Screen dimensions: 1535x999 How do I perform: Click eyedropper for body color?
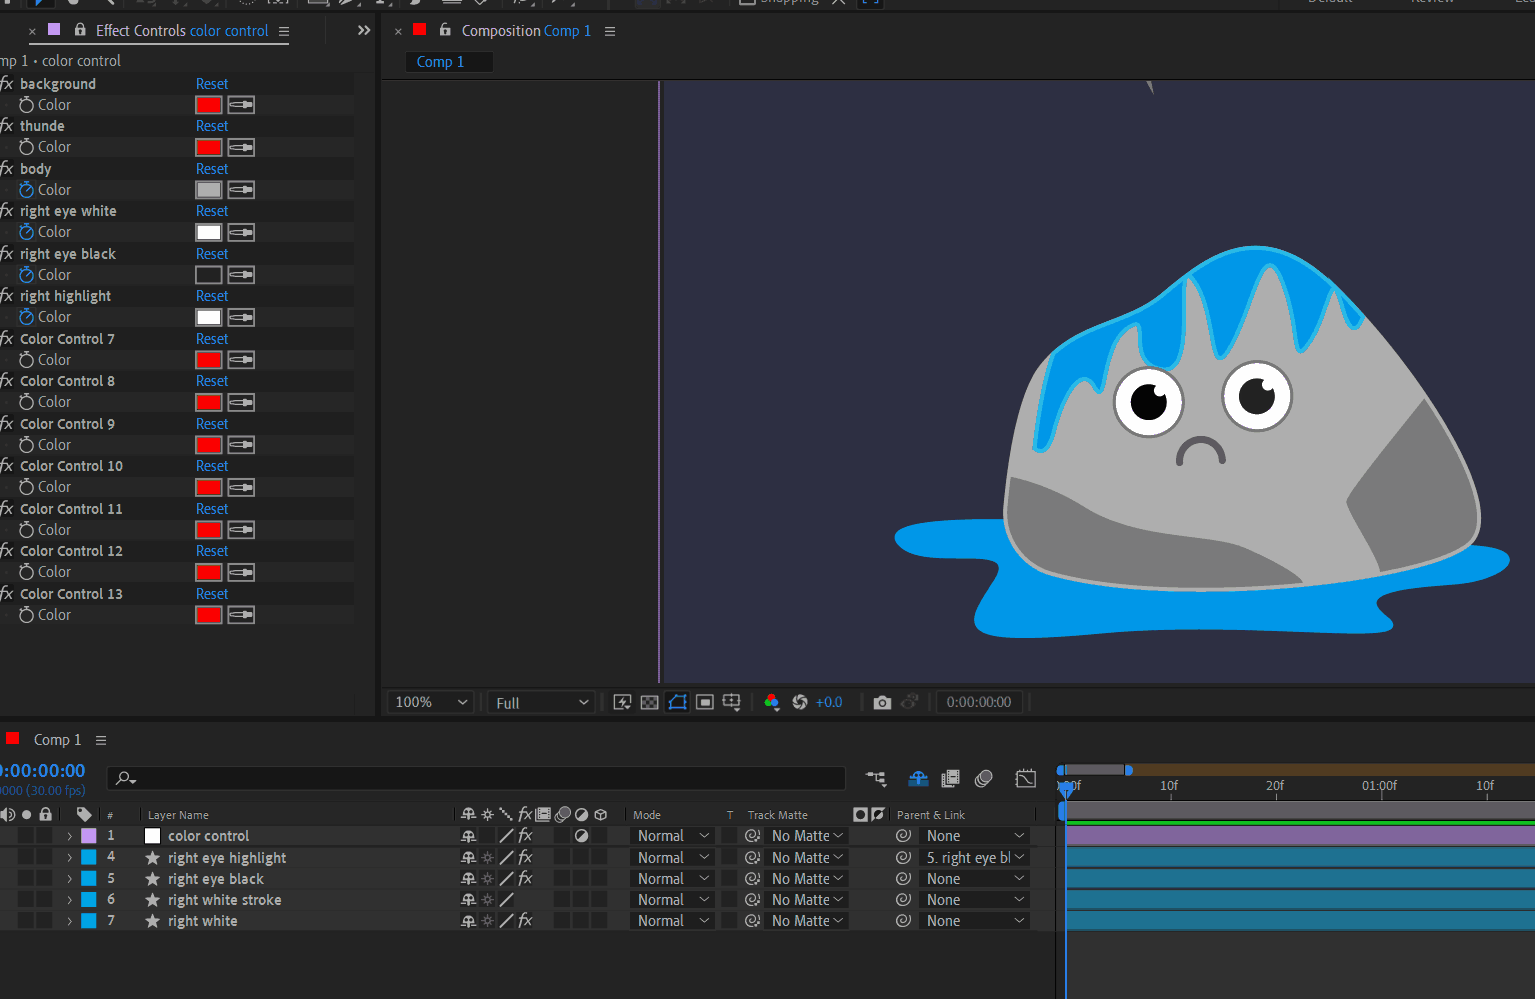(x=241, y=190)
